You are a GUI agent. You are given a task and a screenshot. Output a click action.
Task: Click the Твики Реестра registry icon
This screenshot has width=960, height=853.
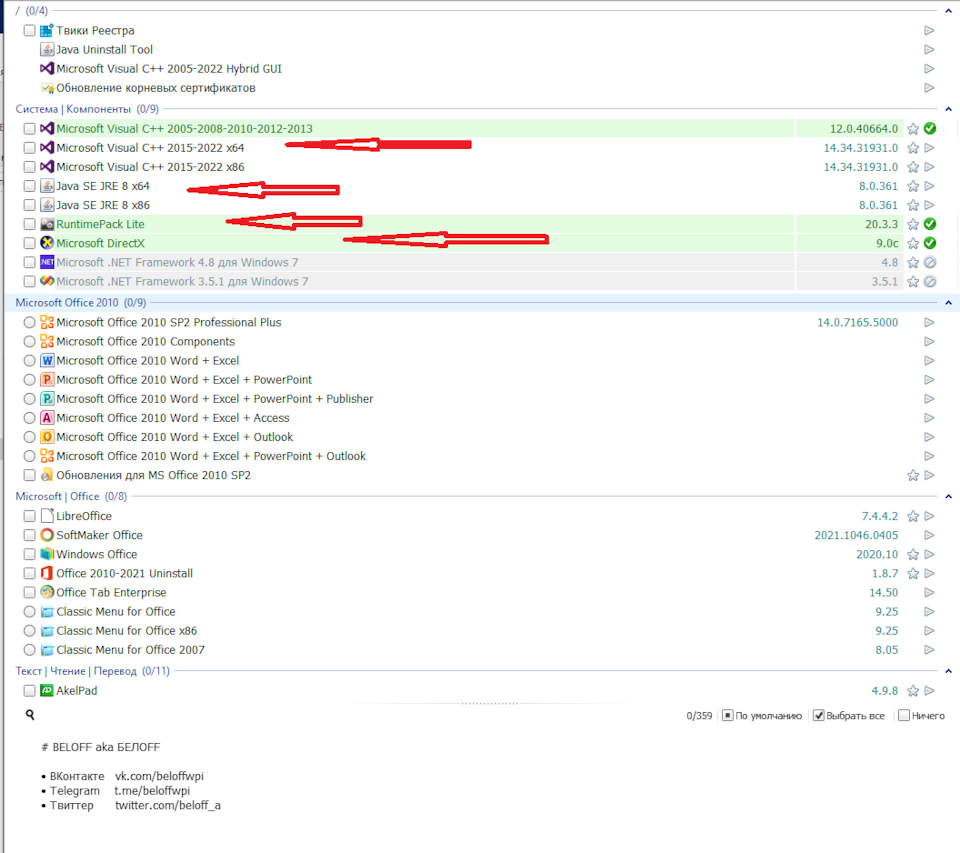[47, 30]
